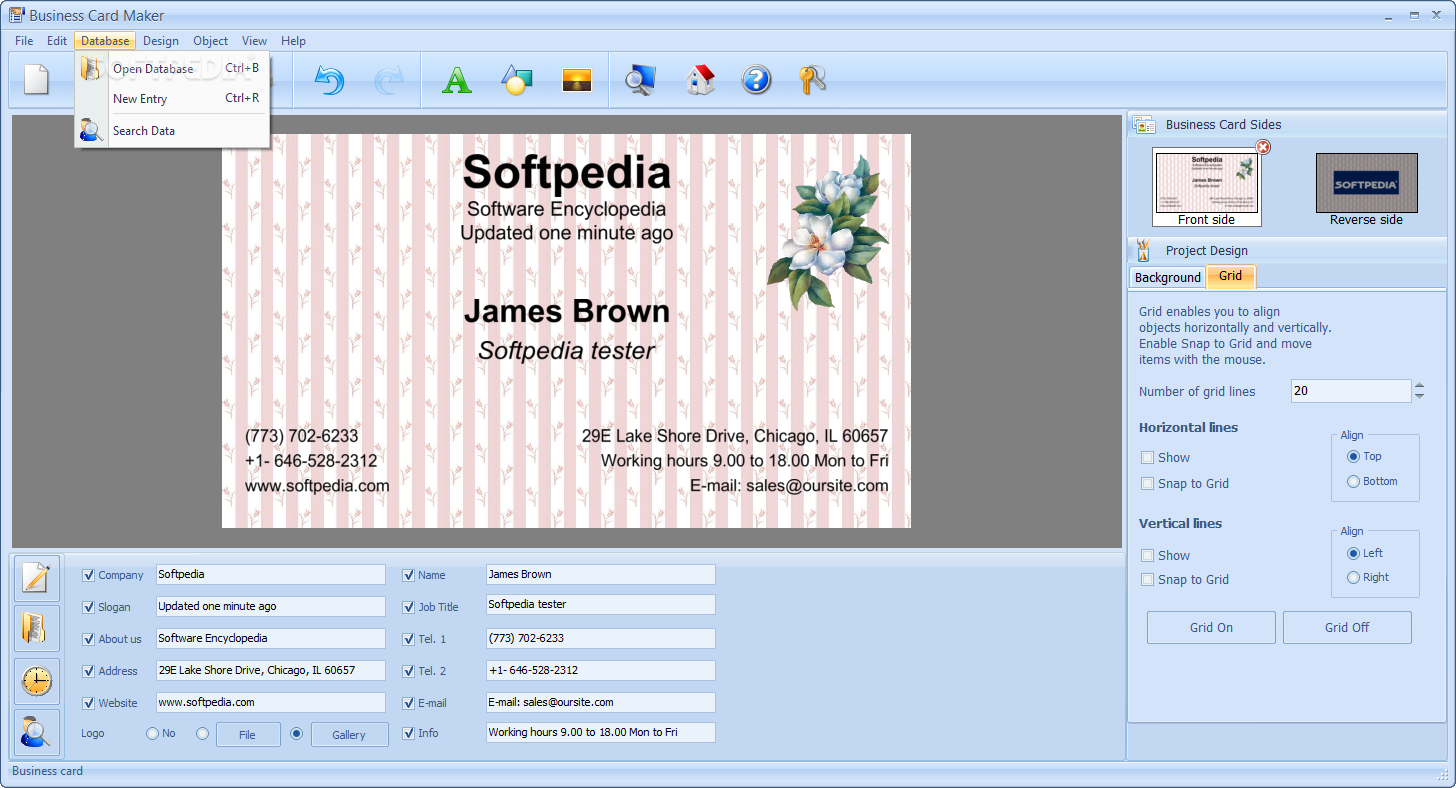
Task: Click the Number of grid lines field
Action: click(x=1351, y=391)
